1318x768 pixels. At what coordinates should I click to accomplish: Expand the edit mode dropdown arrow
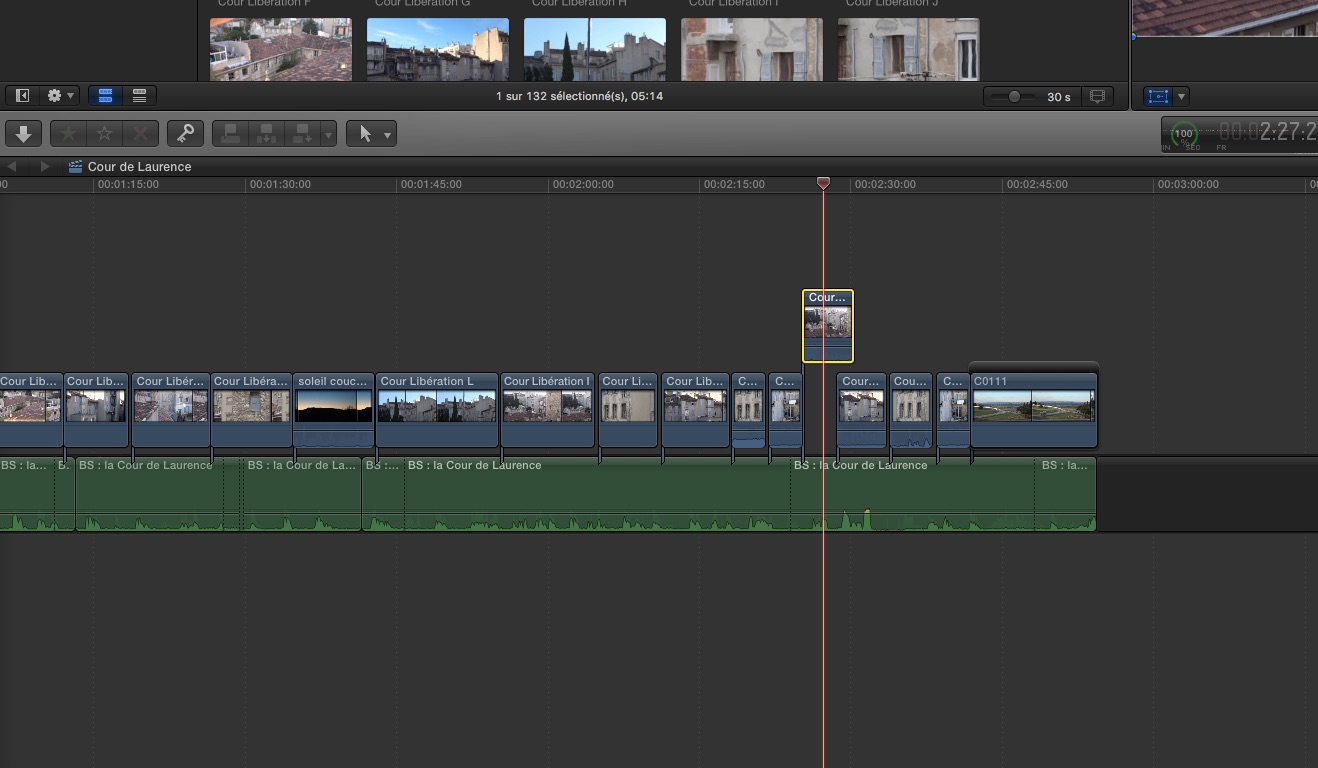click(329, 134)
